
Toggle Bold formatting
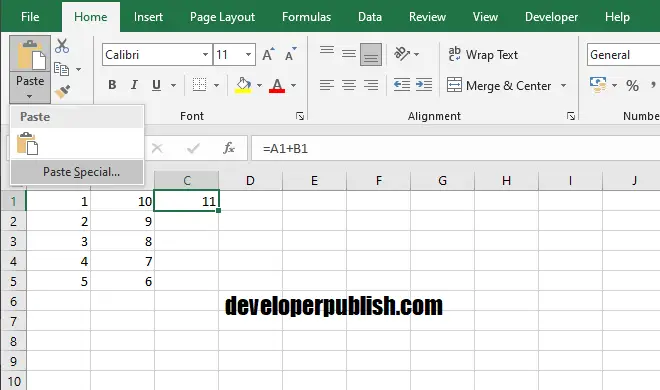click(x=112, y=85)
